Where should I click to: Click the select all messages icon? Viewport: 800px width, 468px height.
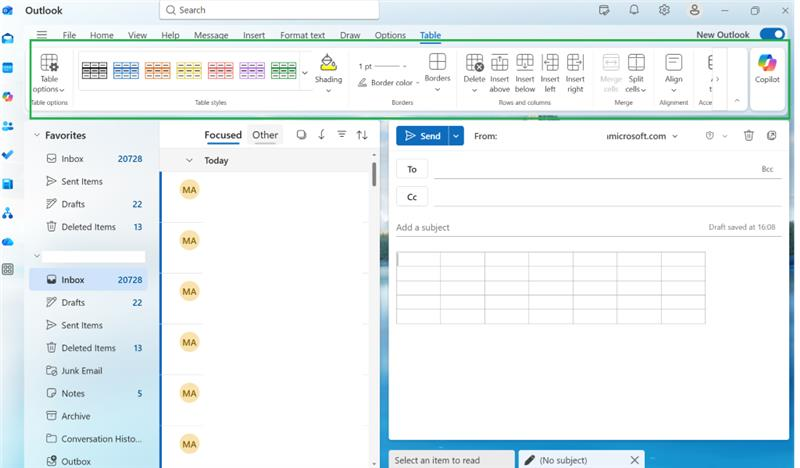click(x=302, y=135)
